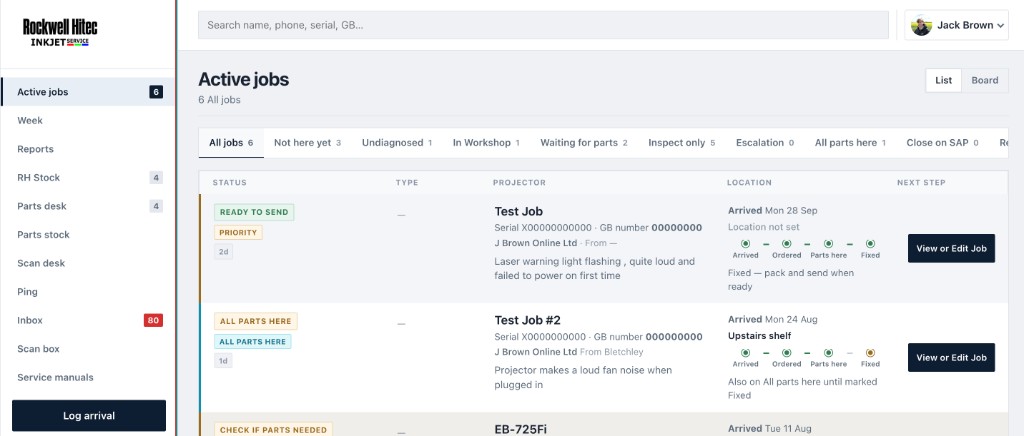Click the PRIORITY badge on Test Job
The image size is (1024, 436).
(238, 232)
